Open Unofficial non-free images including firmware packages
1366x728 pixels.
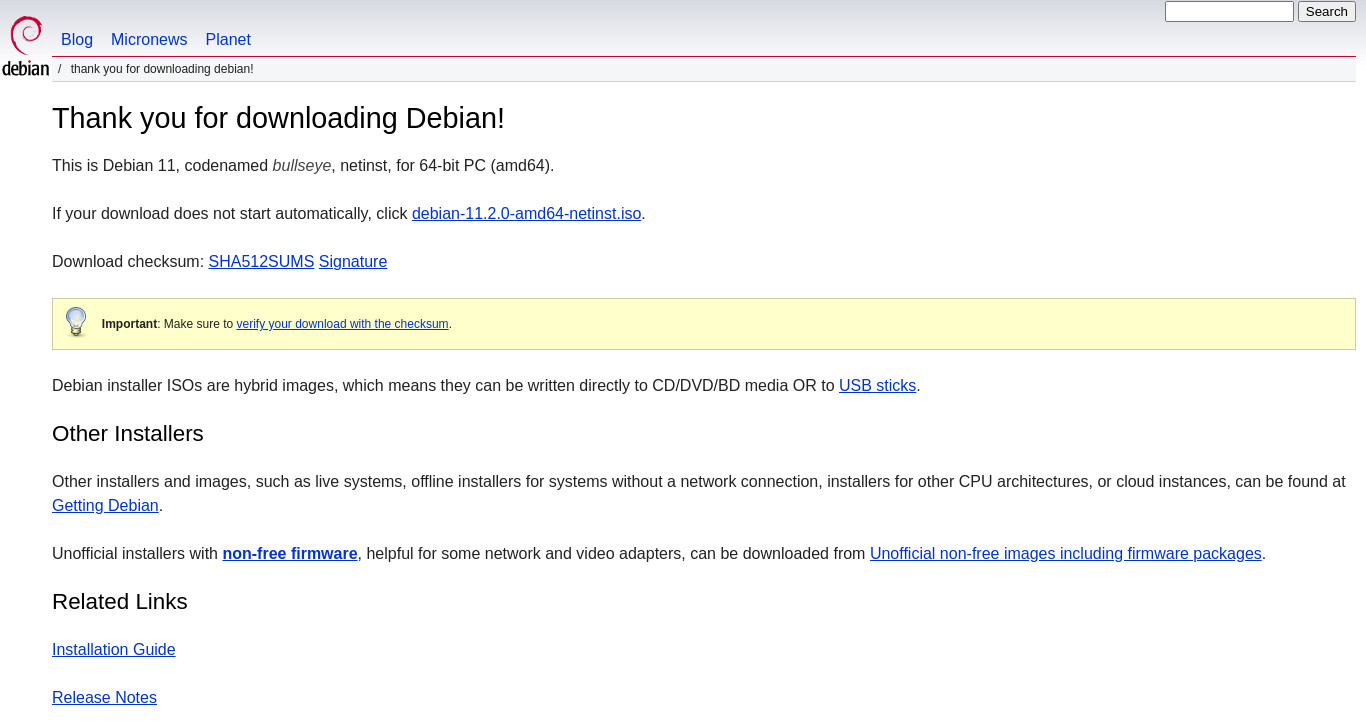point(1066,554)
